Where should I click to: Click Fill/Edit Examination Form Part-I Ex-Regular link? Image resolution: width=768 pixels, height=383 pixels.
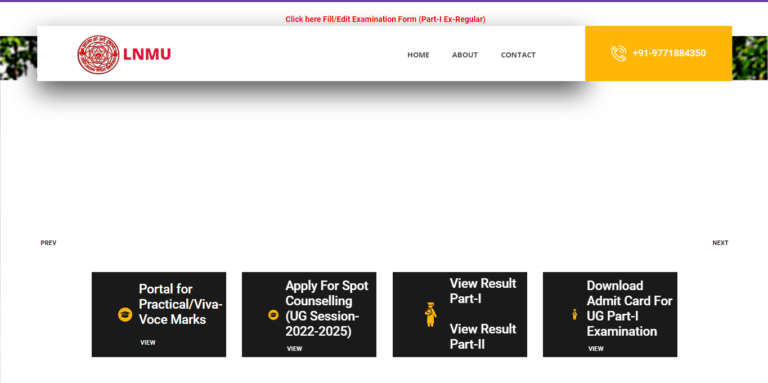point(385,19)
